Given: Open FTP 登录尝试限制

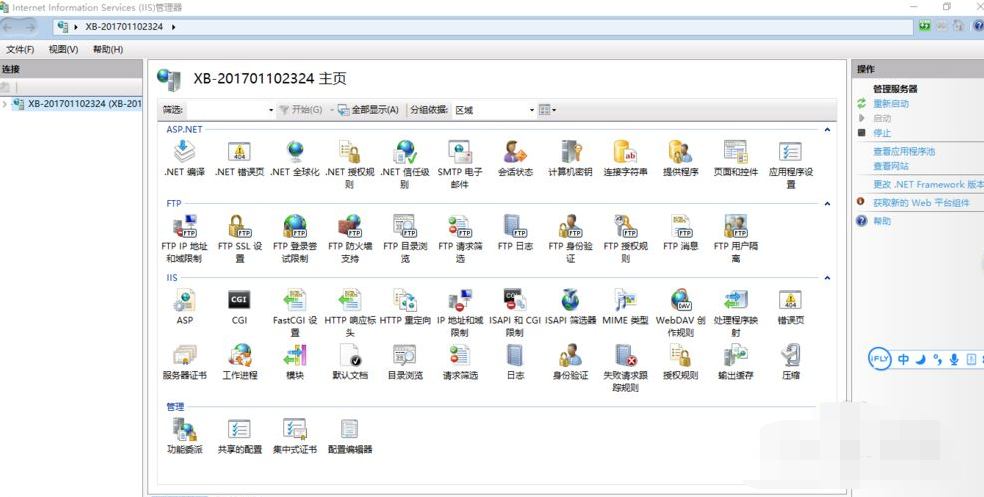Looking at the screenshot, I should pyautogui.click(x=294, y=238).
